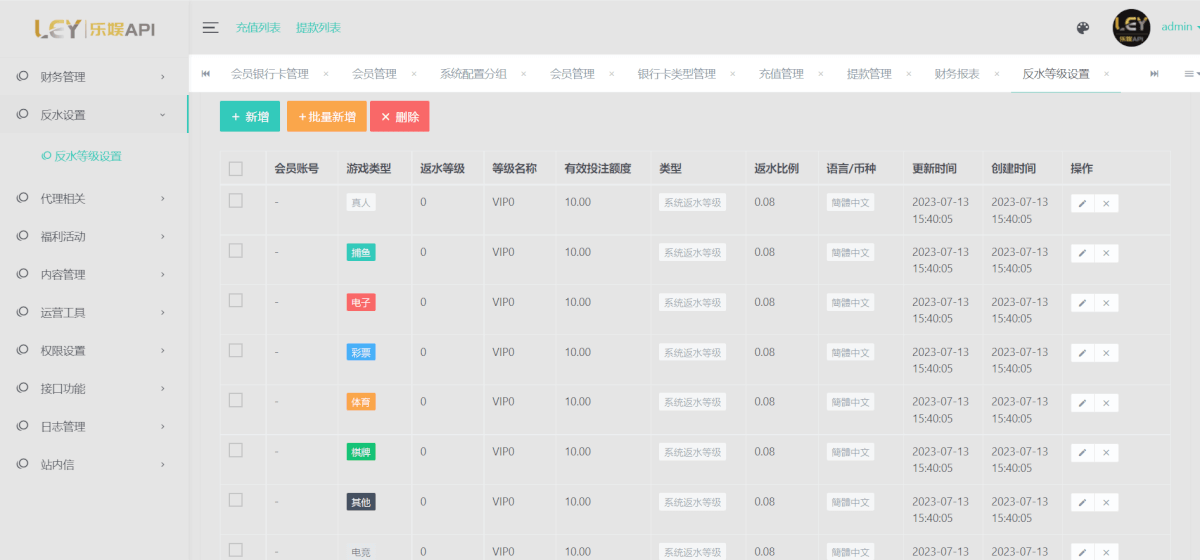Check the 电子 row checkbox

[236, 301]
